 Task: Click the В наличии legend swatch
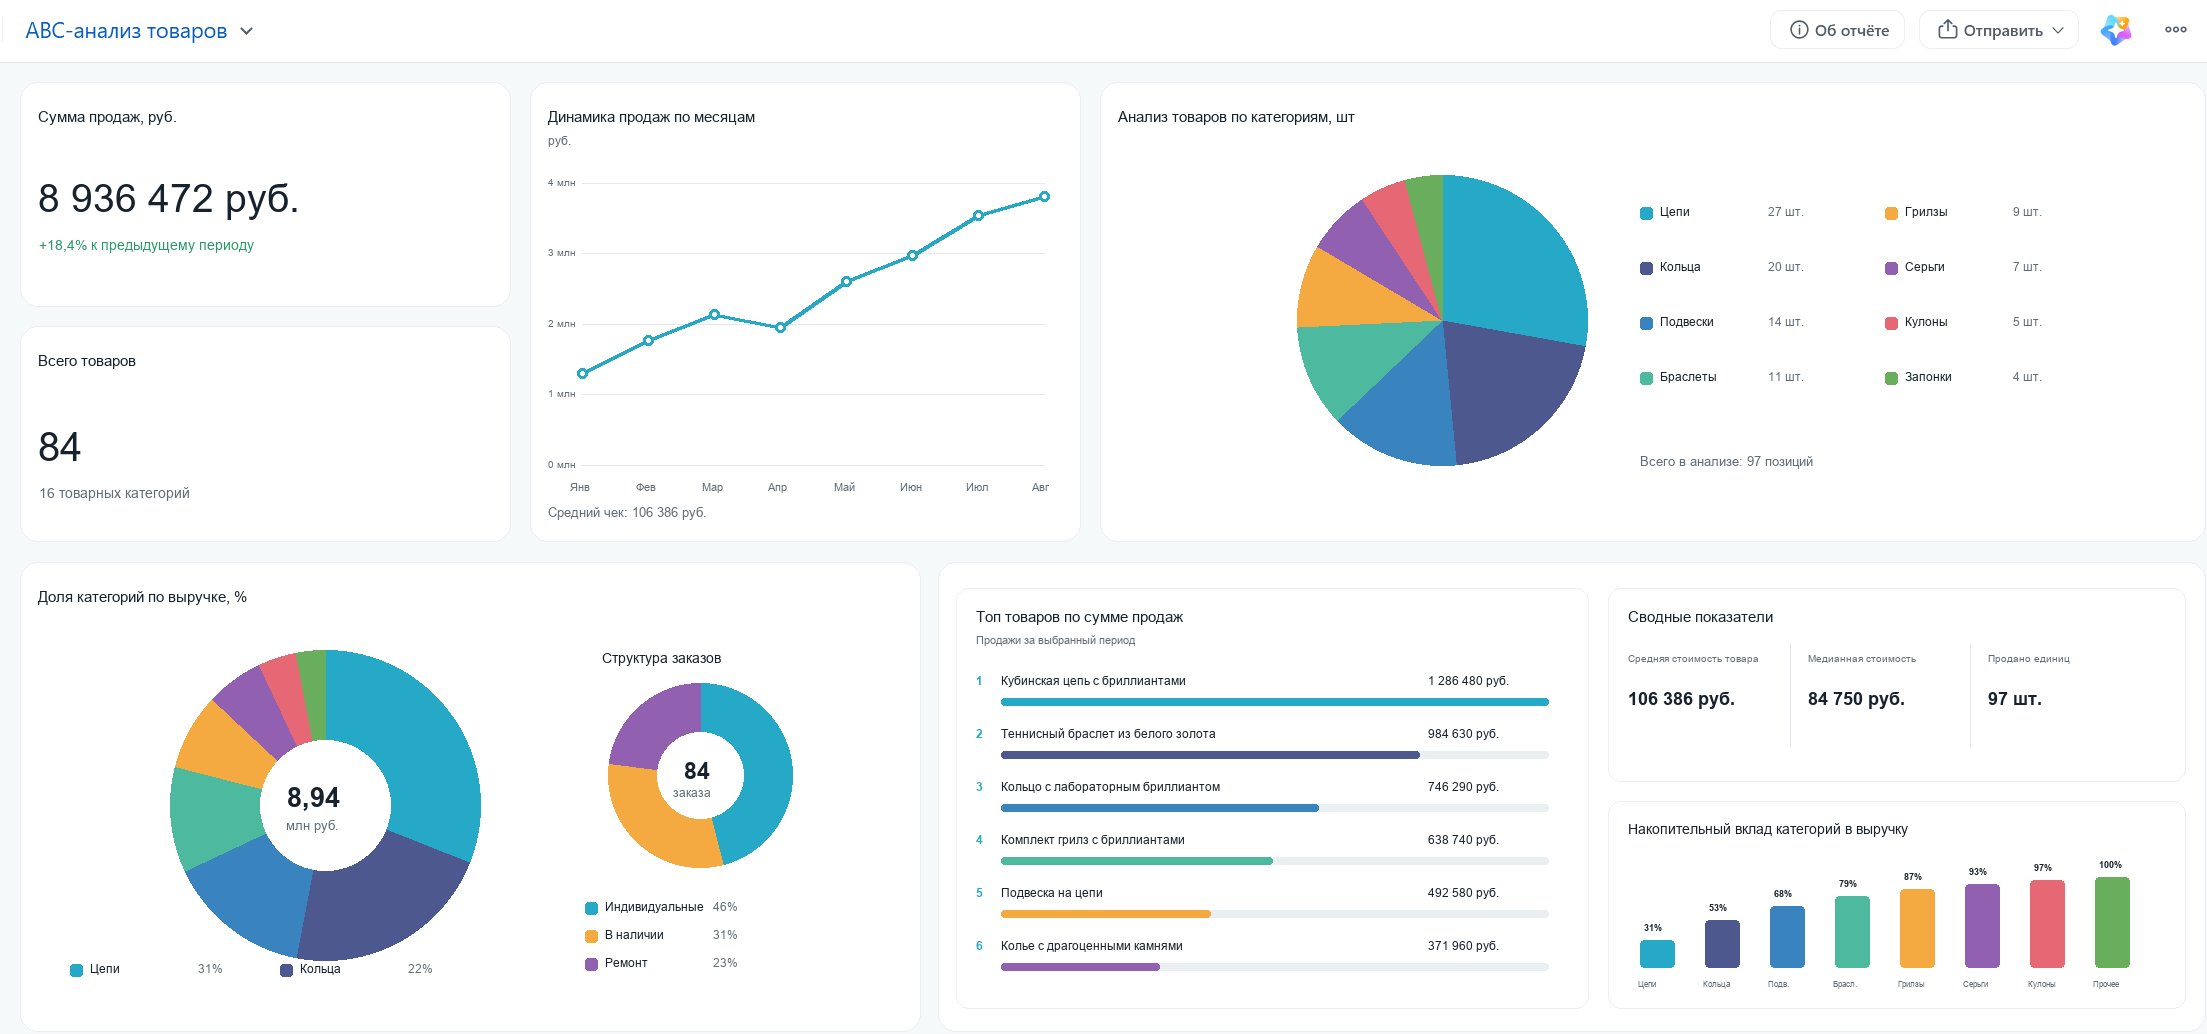click(591, 936)
